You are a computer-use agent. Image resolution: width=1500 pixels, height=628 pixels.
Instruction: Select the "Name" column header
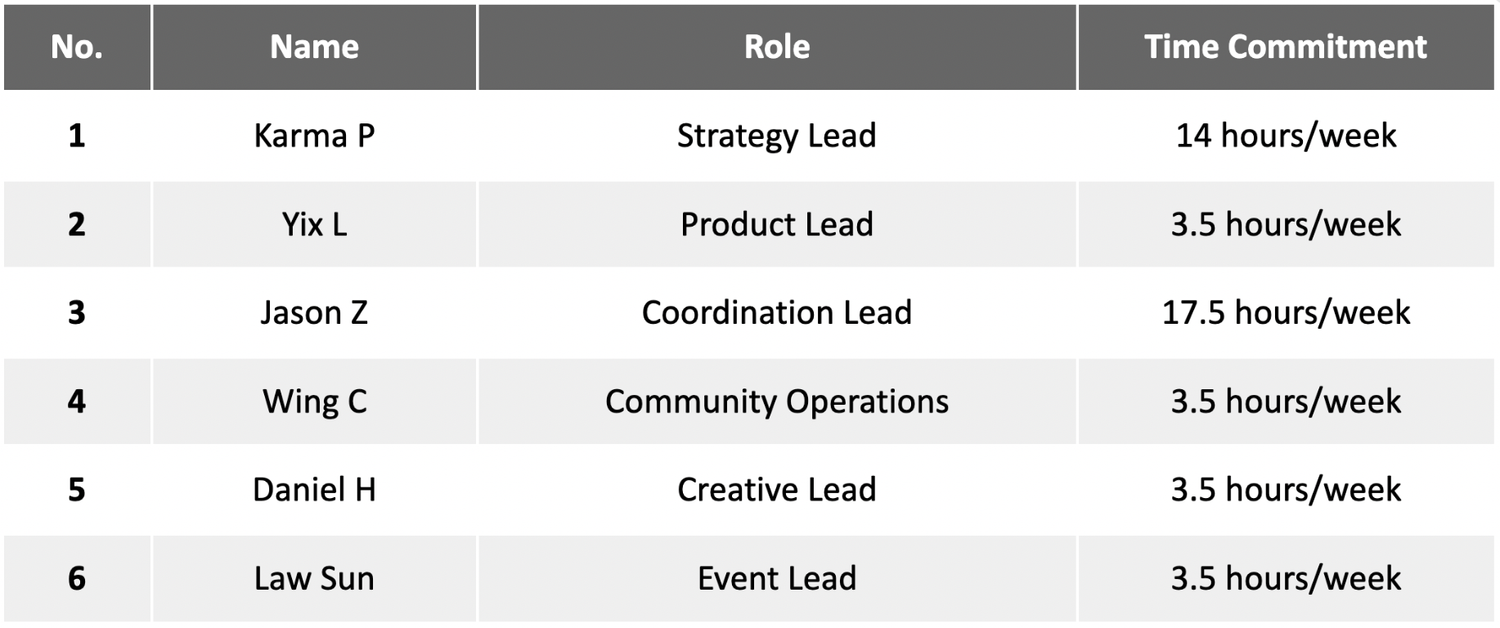click(x=314, y=47)
